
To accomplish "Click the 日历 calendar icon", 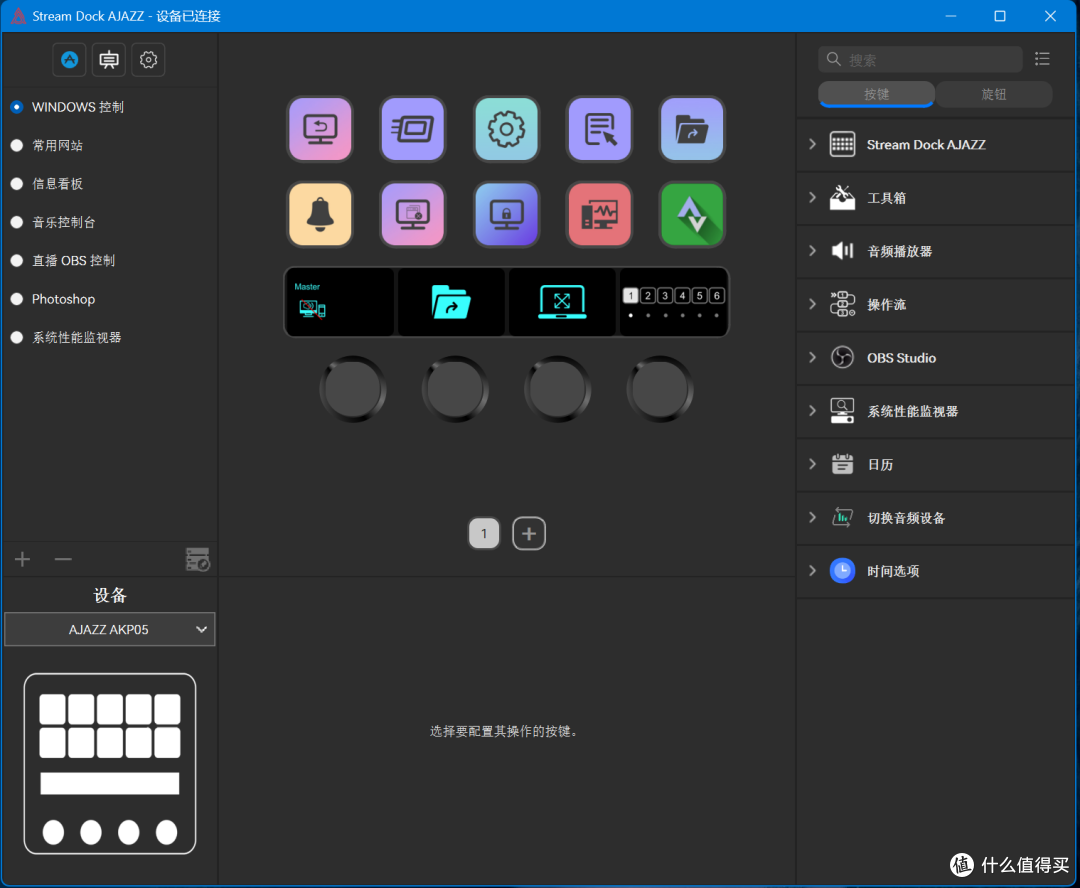I will click(842, 464).
